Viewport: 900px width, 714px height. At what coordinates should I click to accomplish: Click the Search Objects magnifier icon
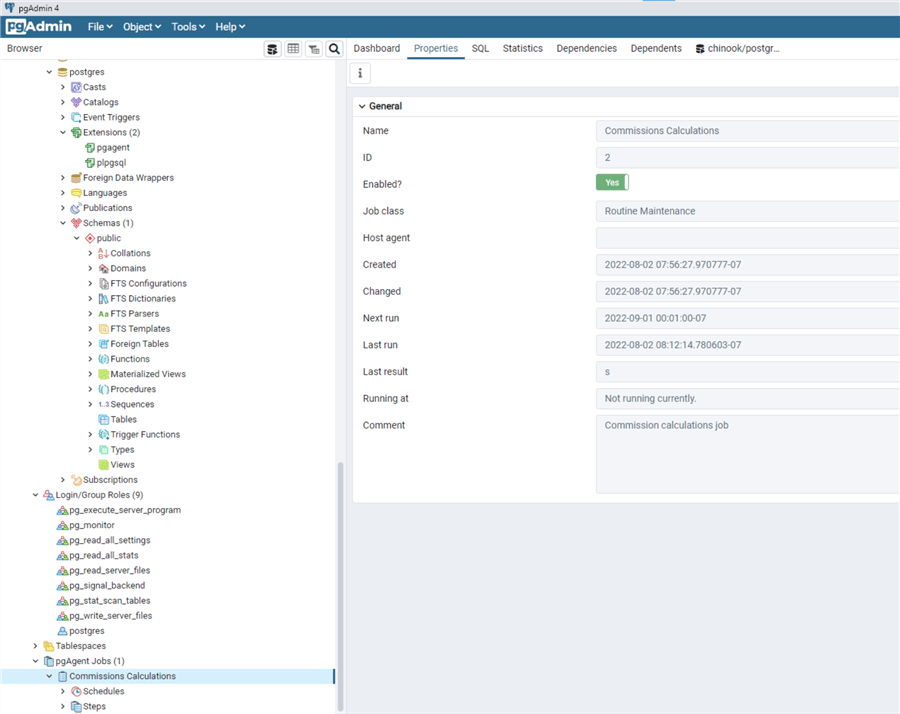pyautogui.click(x=334, y=49)
